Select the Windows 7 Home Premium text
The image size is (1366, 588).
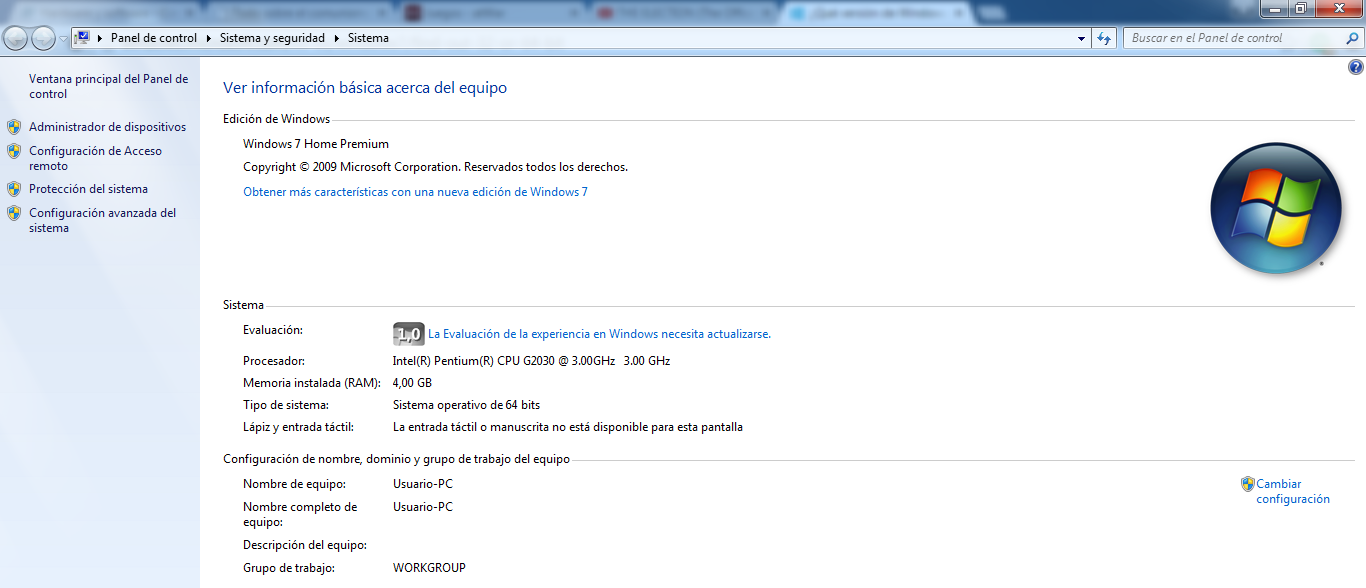316,144
